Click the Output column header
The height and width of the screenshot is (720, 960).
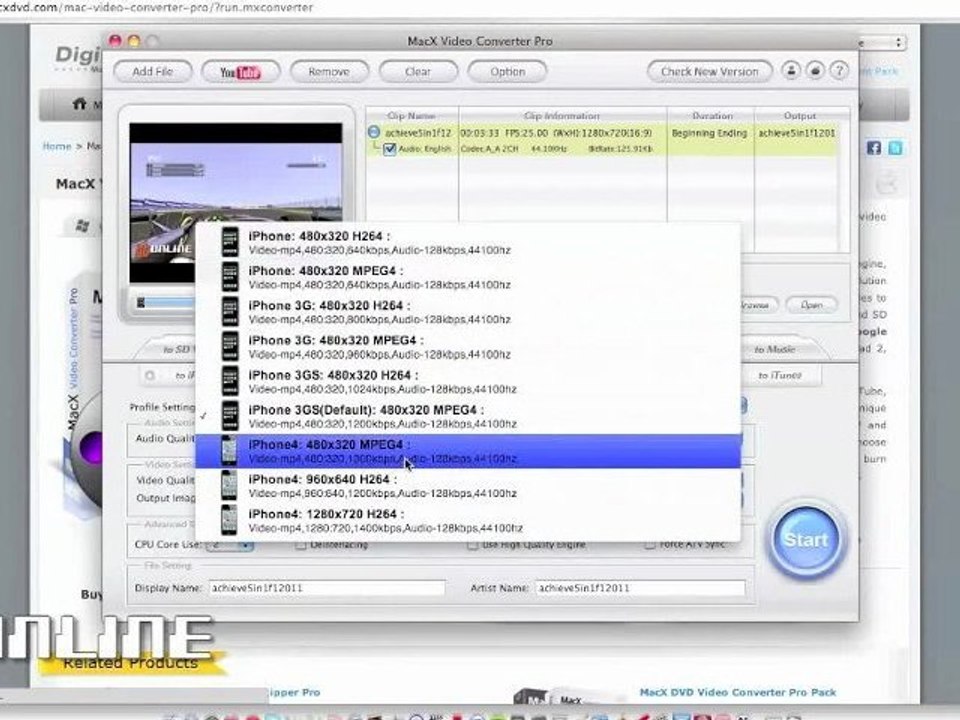tap(800, 116)
